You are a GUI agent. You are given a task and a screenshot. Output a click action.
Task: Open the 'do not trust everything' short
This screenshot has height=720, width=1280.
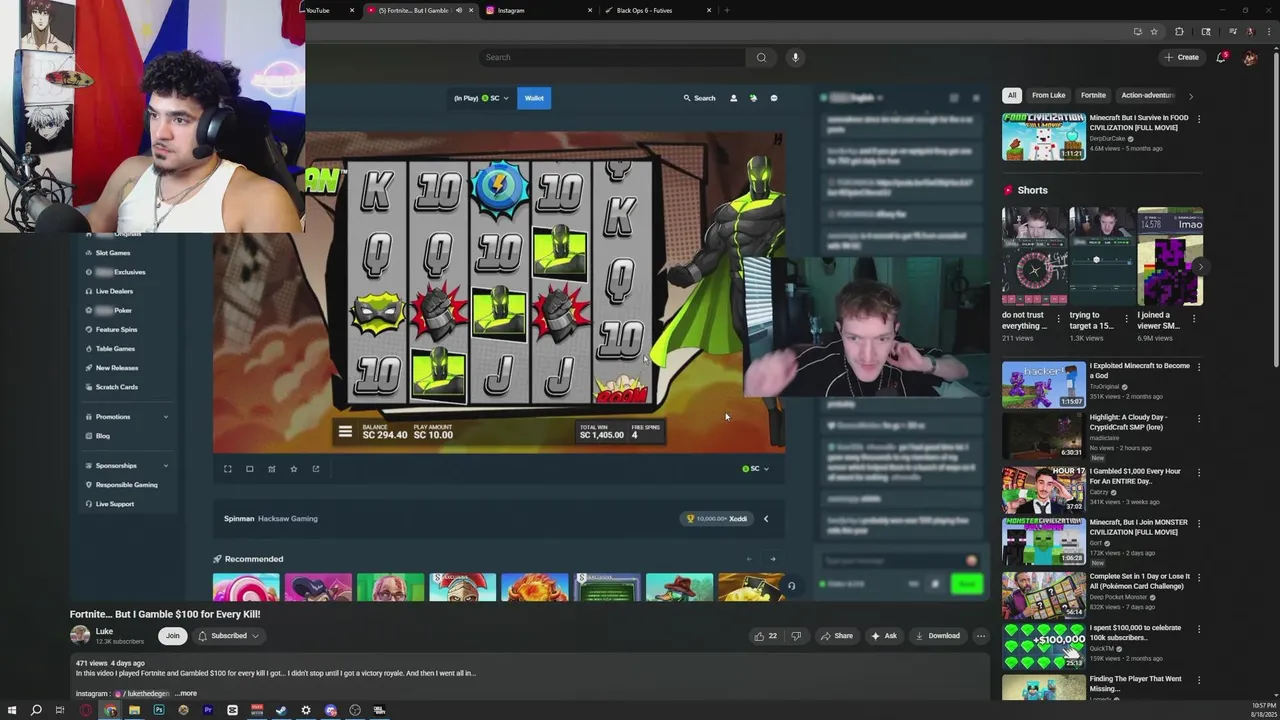pyautogui.click(x=1034, y=256)
